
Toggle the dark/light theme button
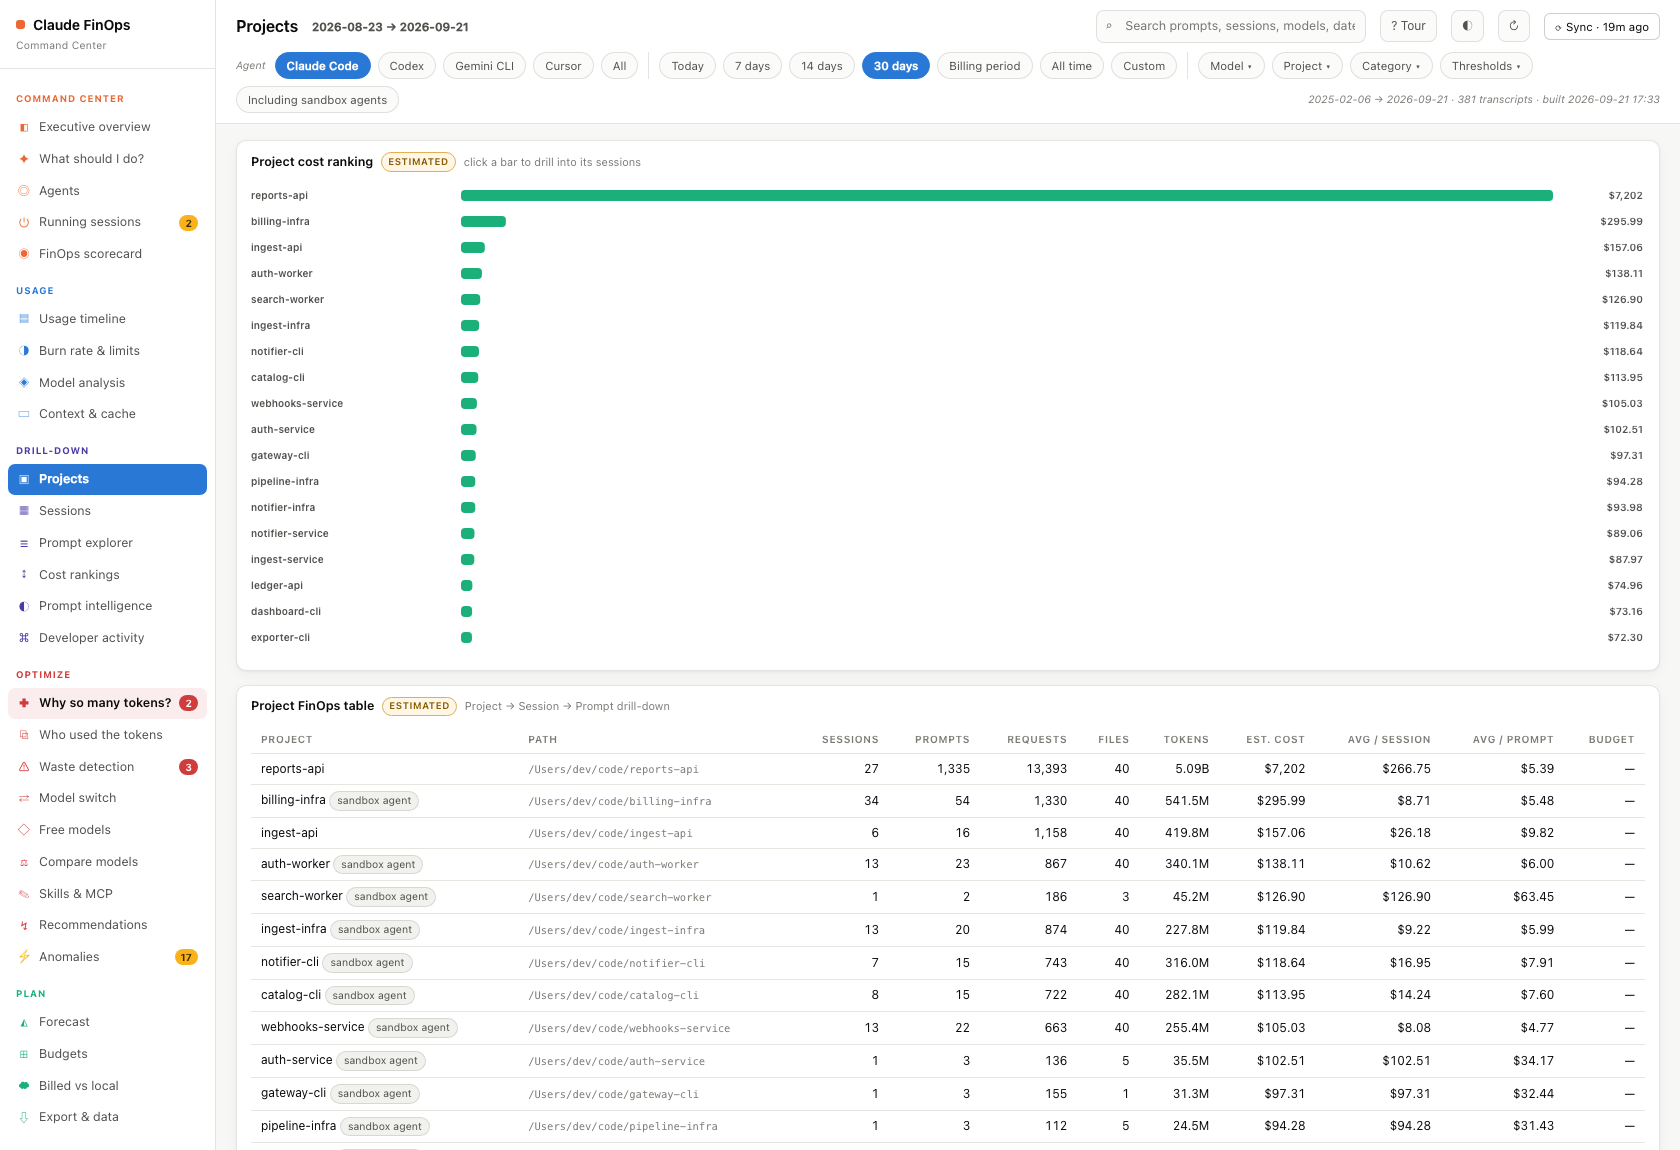click(1467, 26)
